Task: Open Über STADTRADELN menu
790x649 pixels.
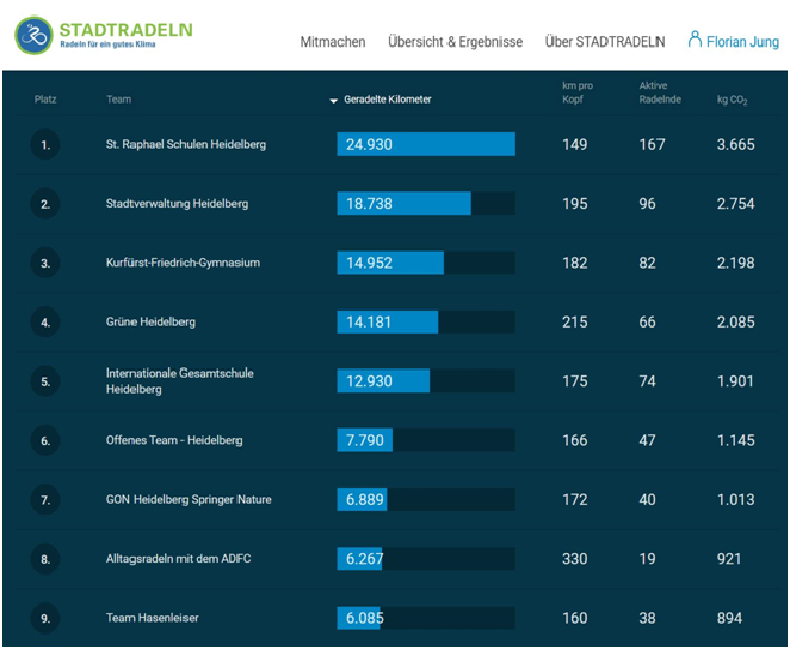Action: pos(605,41)
